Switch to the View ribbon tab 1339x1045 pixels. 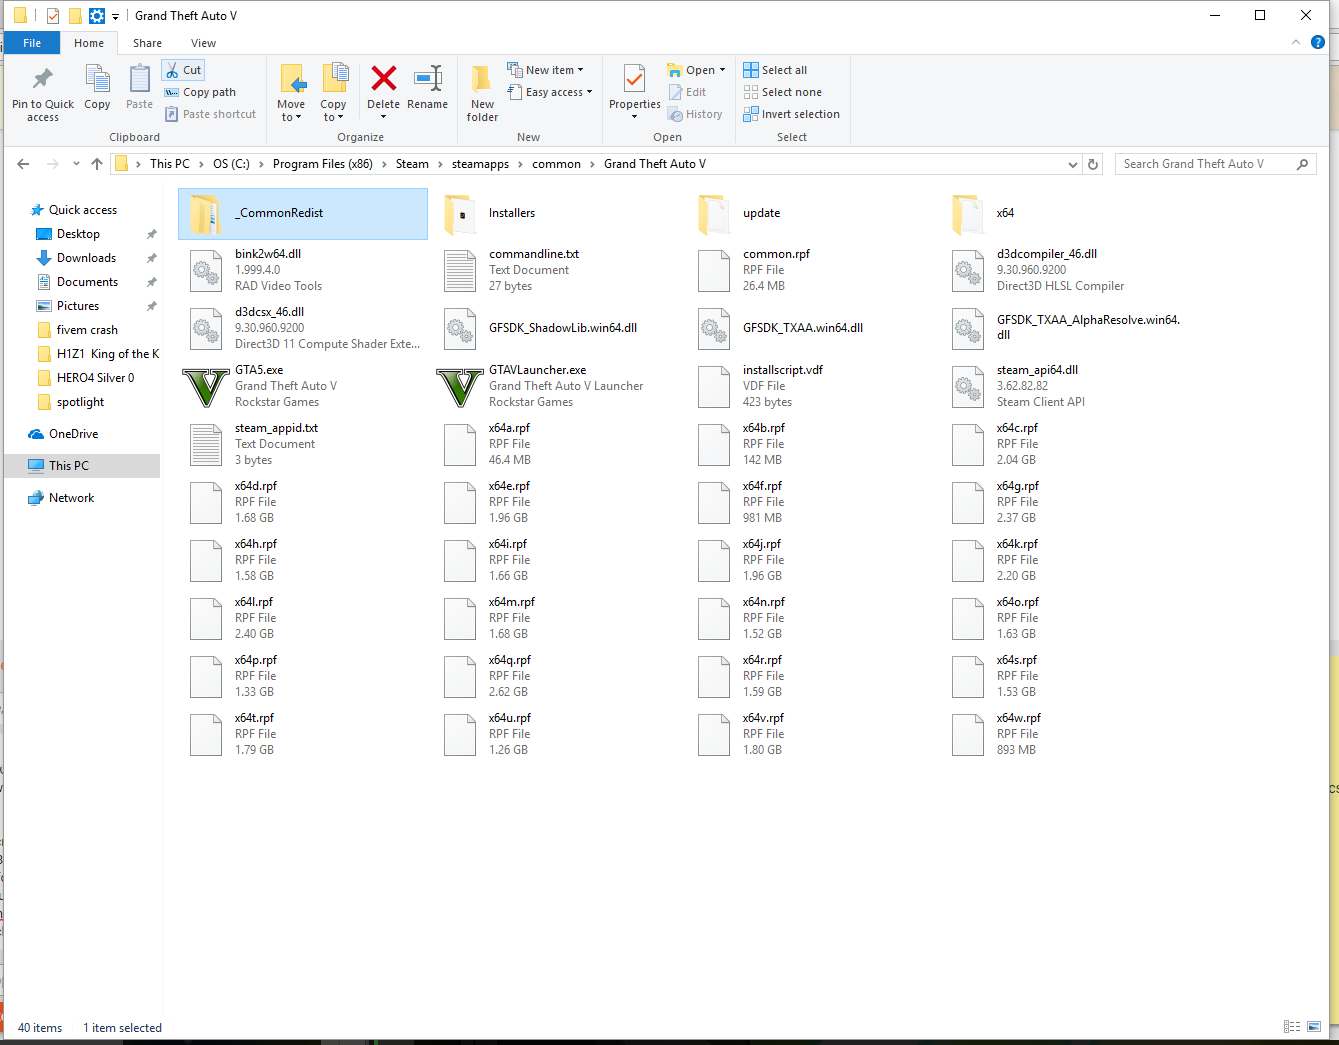coord(203,43)
